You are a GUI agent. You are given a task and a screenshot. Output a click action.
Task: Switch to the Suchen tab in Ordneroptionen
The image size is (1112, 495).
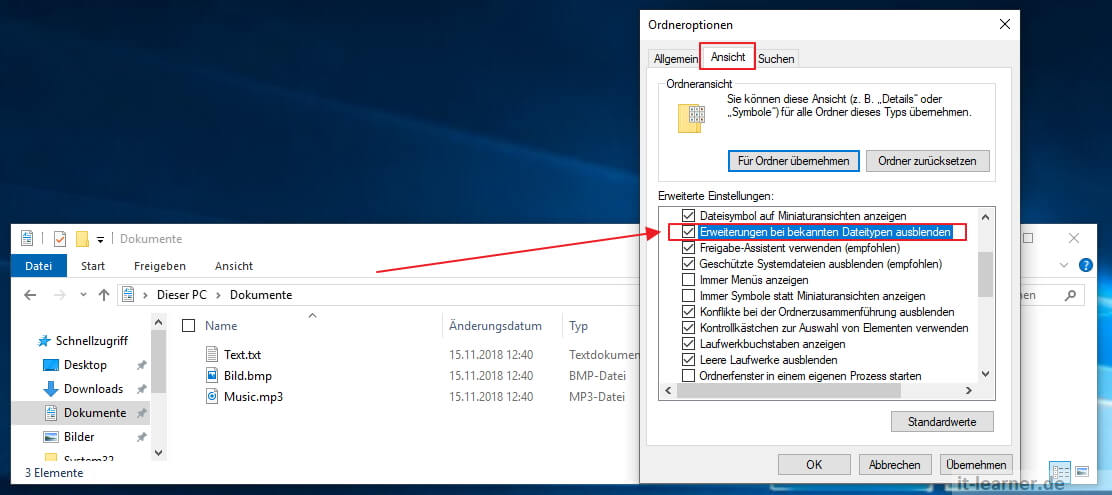tap(776, 59)
